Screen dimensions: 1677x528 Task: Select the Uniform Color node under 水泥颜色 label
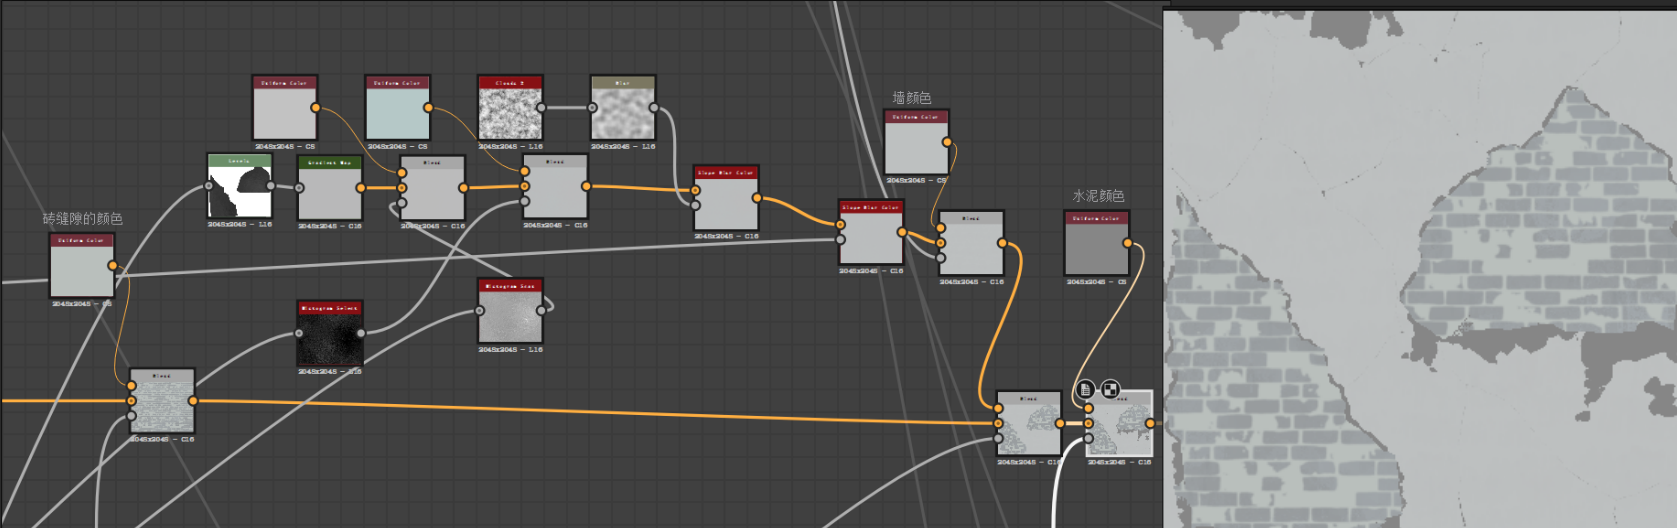click(1097, 243)
